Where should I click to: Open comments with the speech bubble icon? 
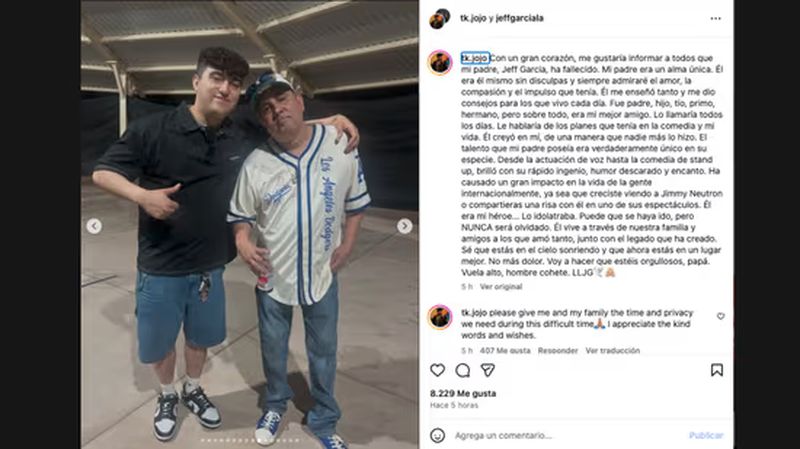[462, 370]
